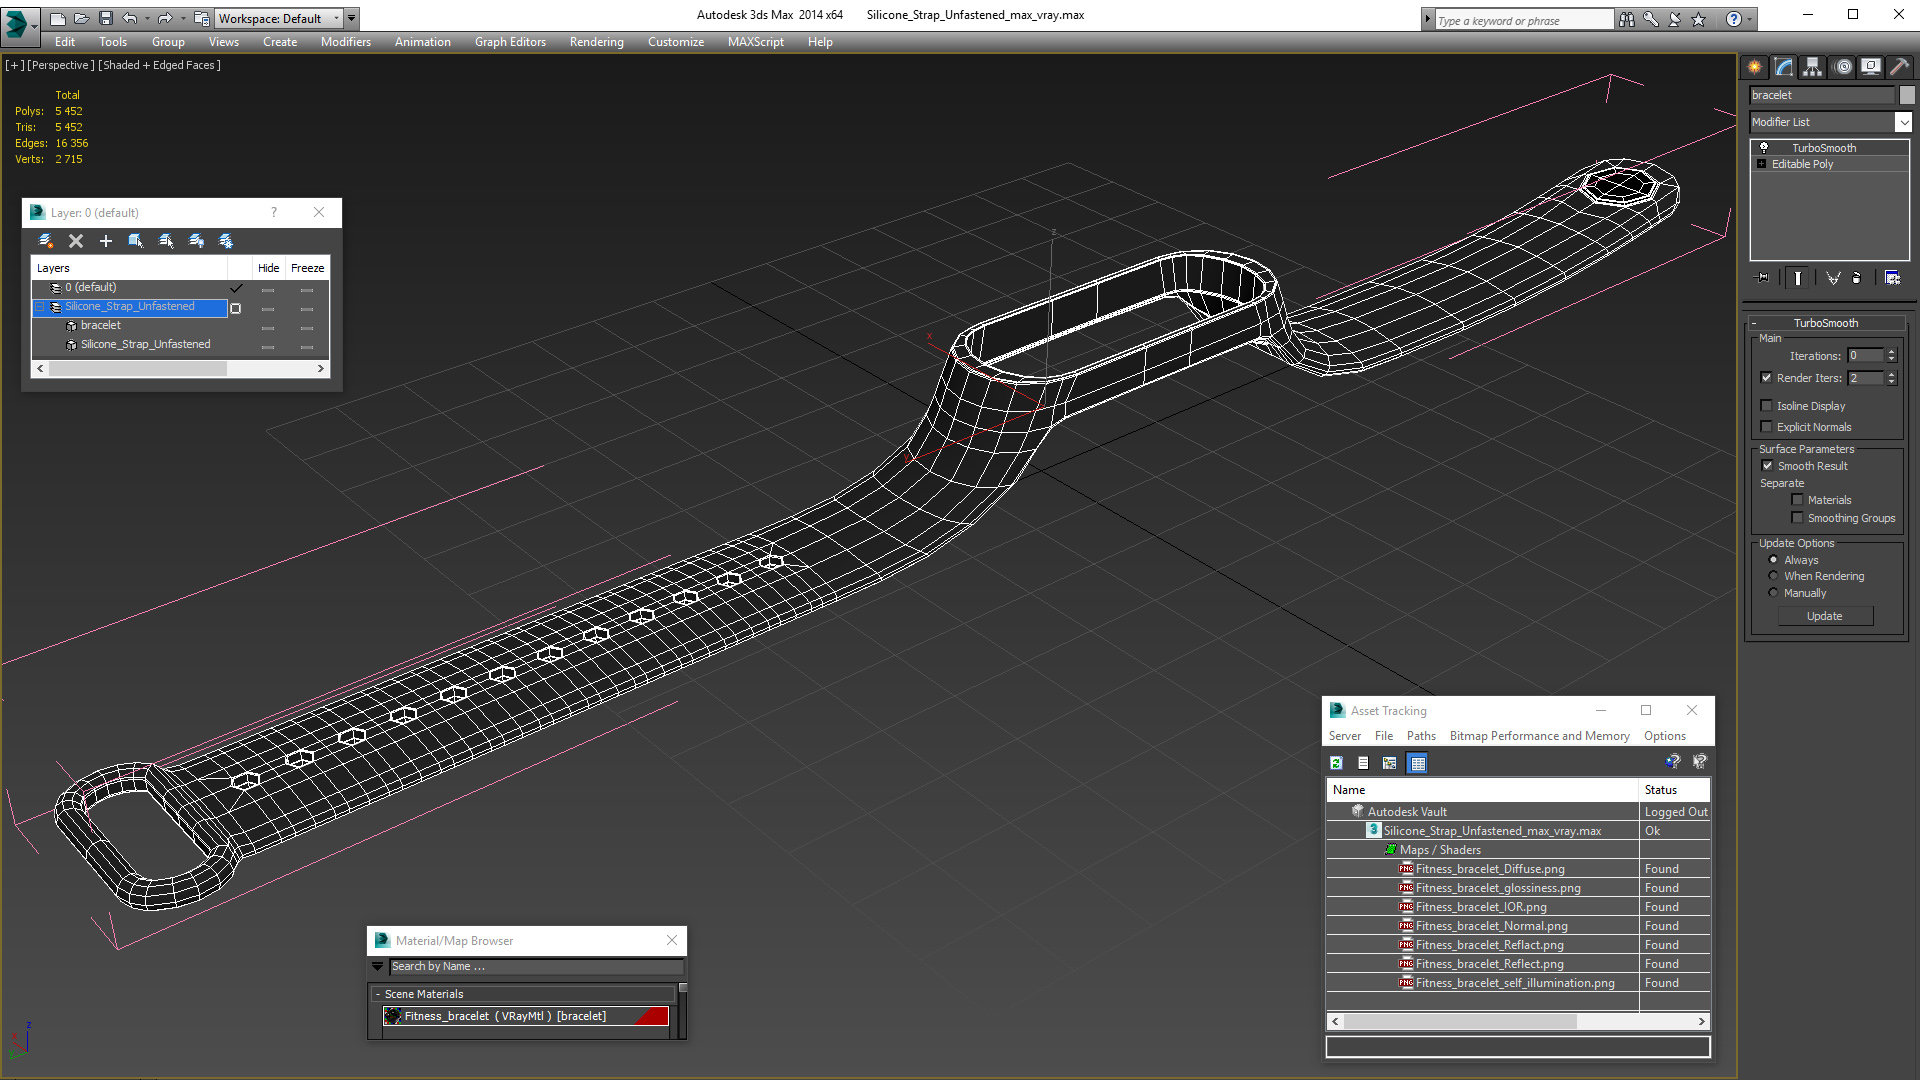
Task: Click the bracelet object color swatch
Action: point(1907,95)
